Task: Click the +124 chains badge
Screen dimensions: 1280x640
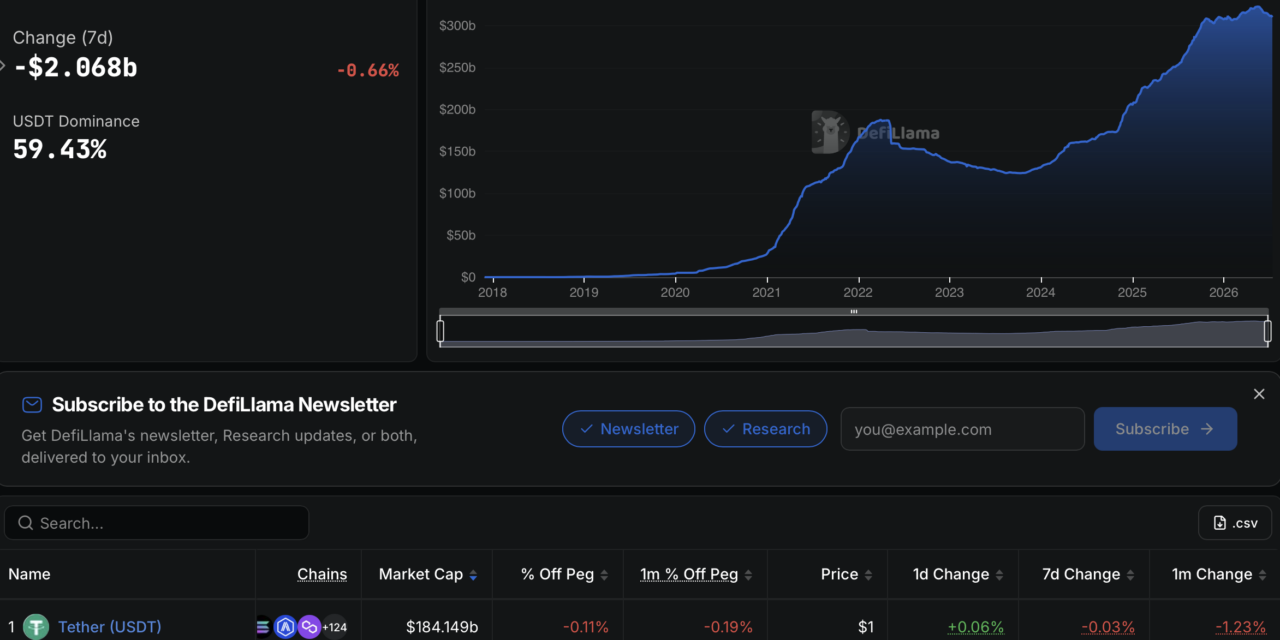Action: point(334,627)
